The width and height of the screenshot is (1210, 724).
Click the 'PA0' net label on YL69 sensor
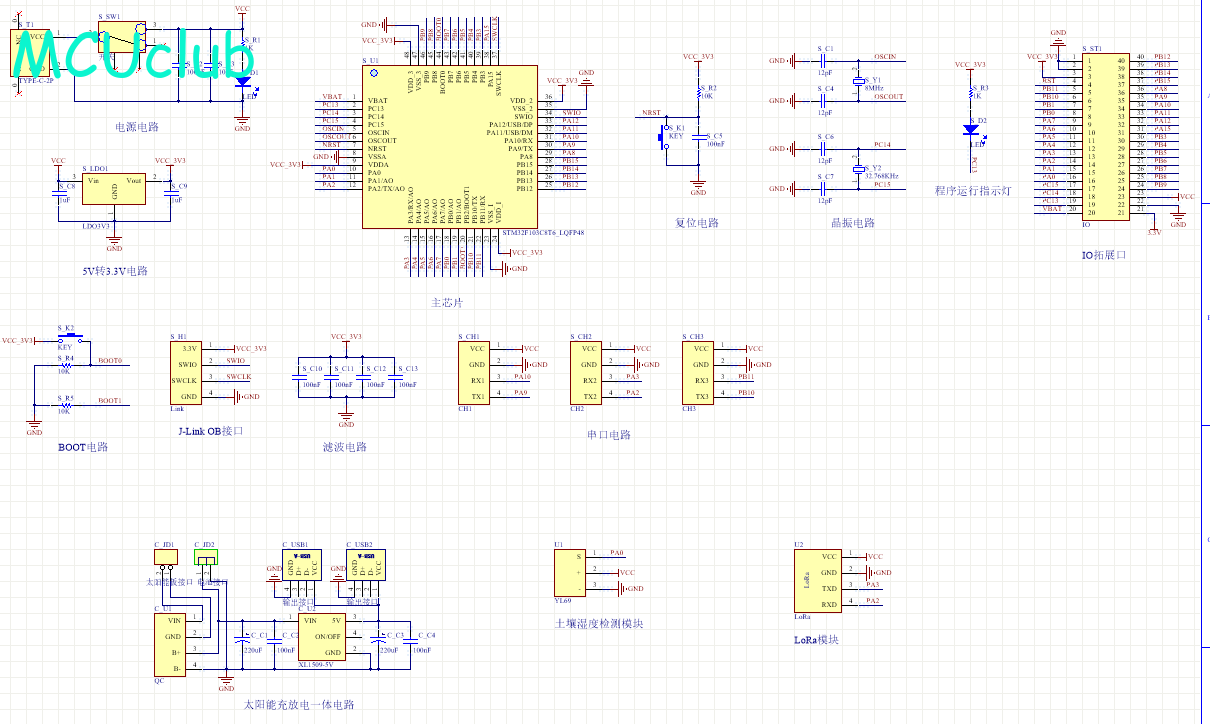click(x=617, y=553)
